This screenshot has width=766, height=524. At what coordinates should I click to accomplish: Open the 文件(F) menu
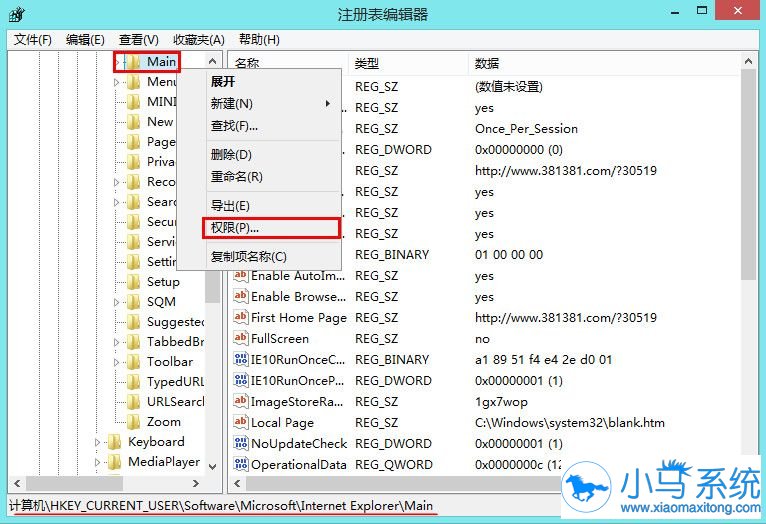coord(33,40)
